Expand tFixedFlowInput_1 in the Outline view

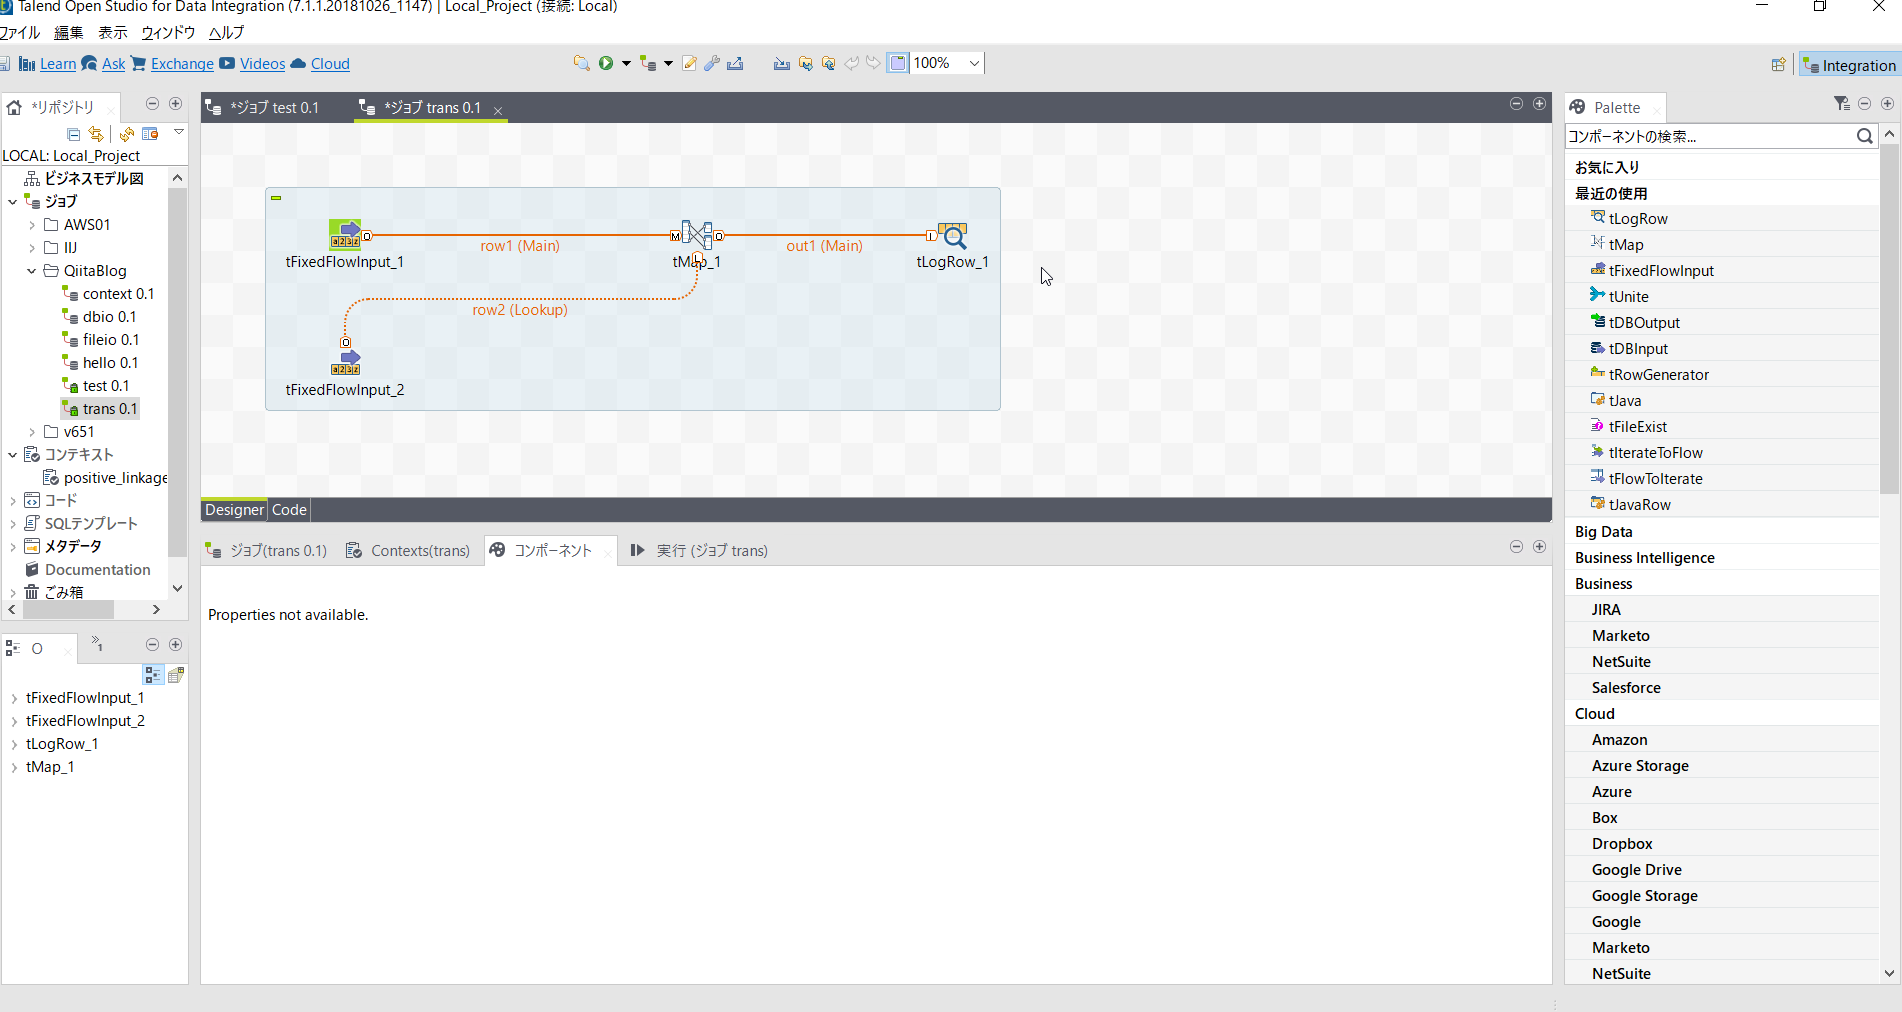pos(14,697)
